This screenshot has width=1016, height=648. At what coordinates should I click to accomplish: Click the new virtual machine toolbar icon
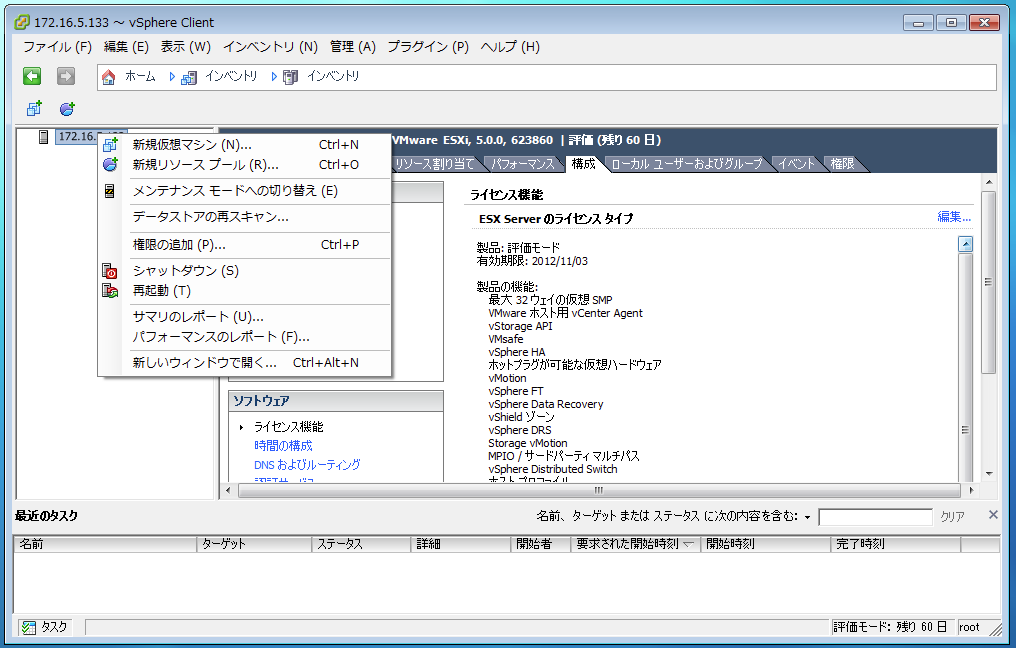coord(34,108)
